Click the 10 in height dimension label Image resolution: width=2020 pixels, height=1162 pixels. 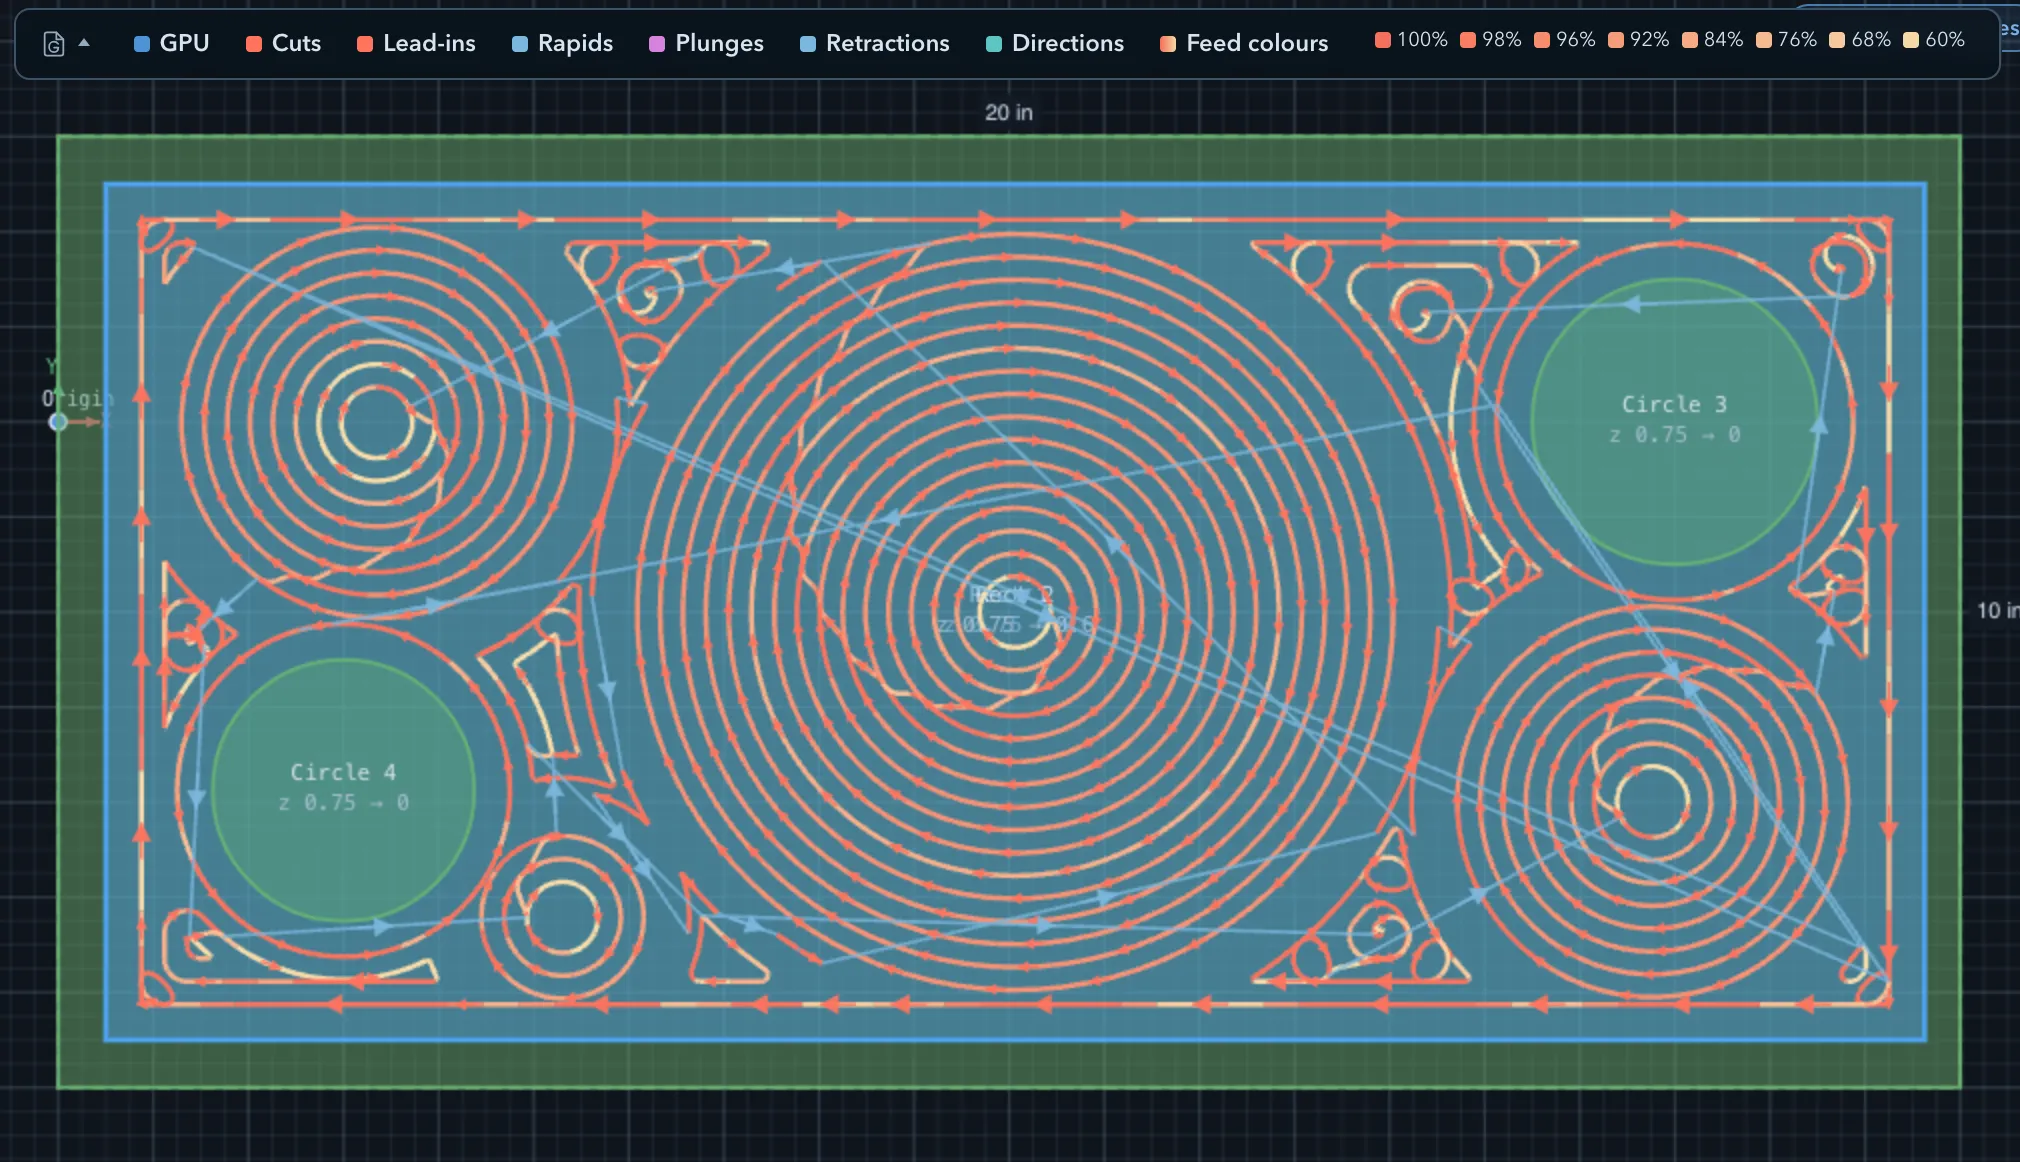1997,611
